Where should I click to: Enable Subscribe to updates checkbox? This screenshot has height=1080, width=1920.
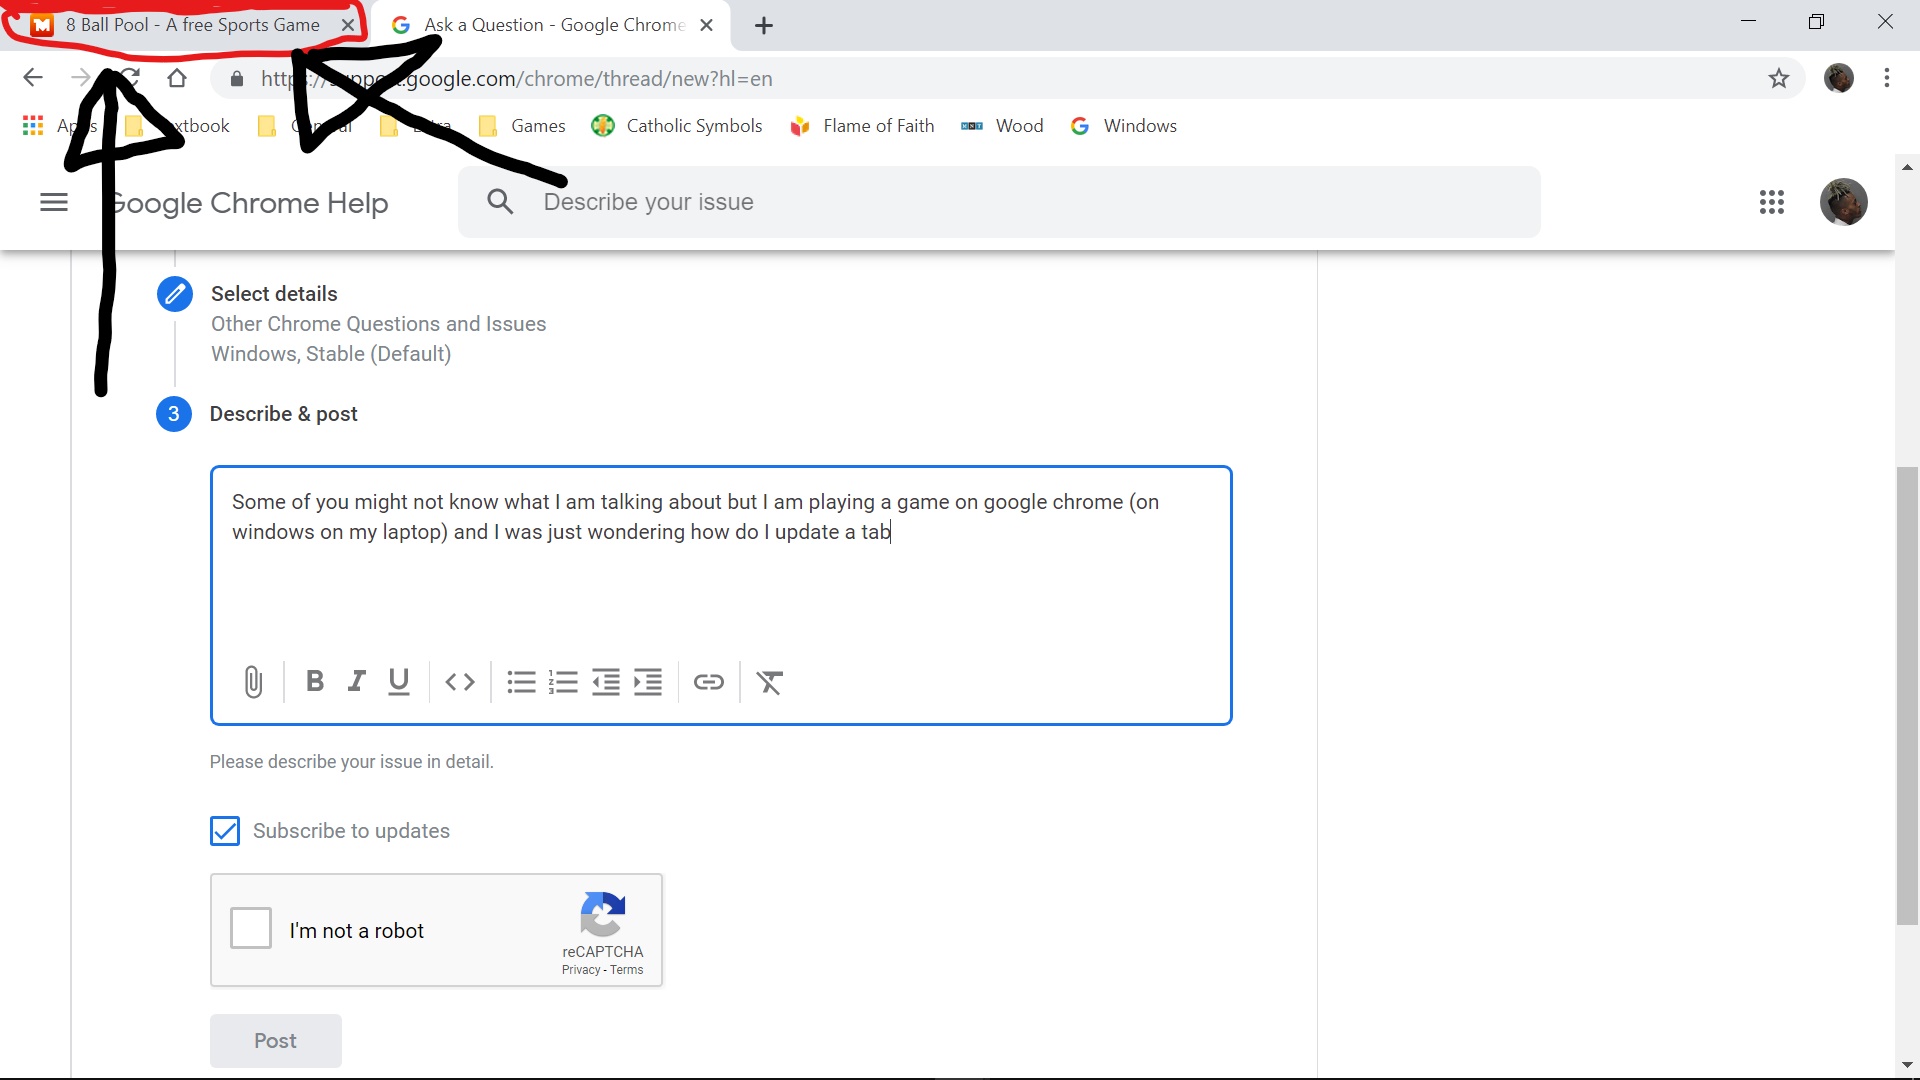click(x=227, y=829)
